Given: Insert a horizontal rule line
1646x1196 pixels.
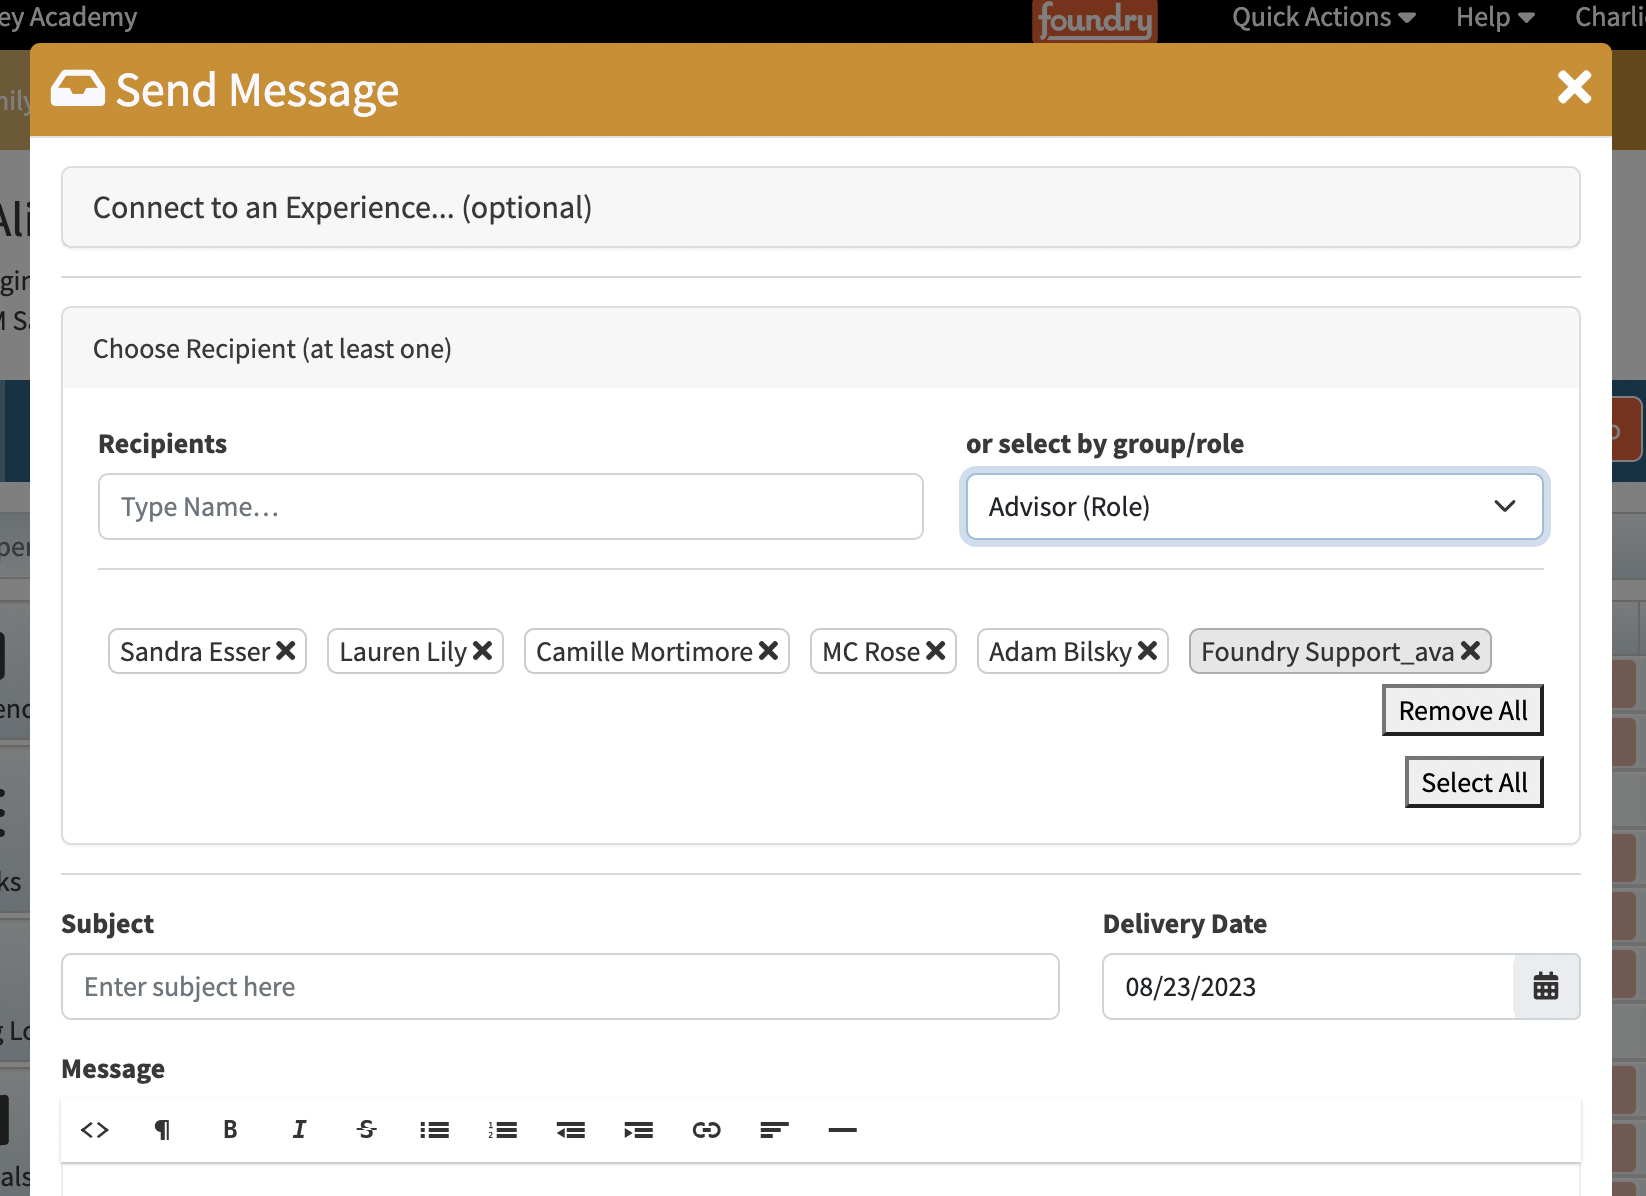Looking at the screenshot, I should point(843,1130).
